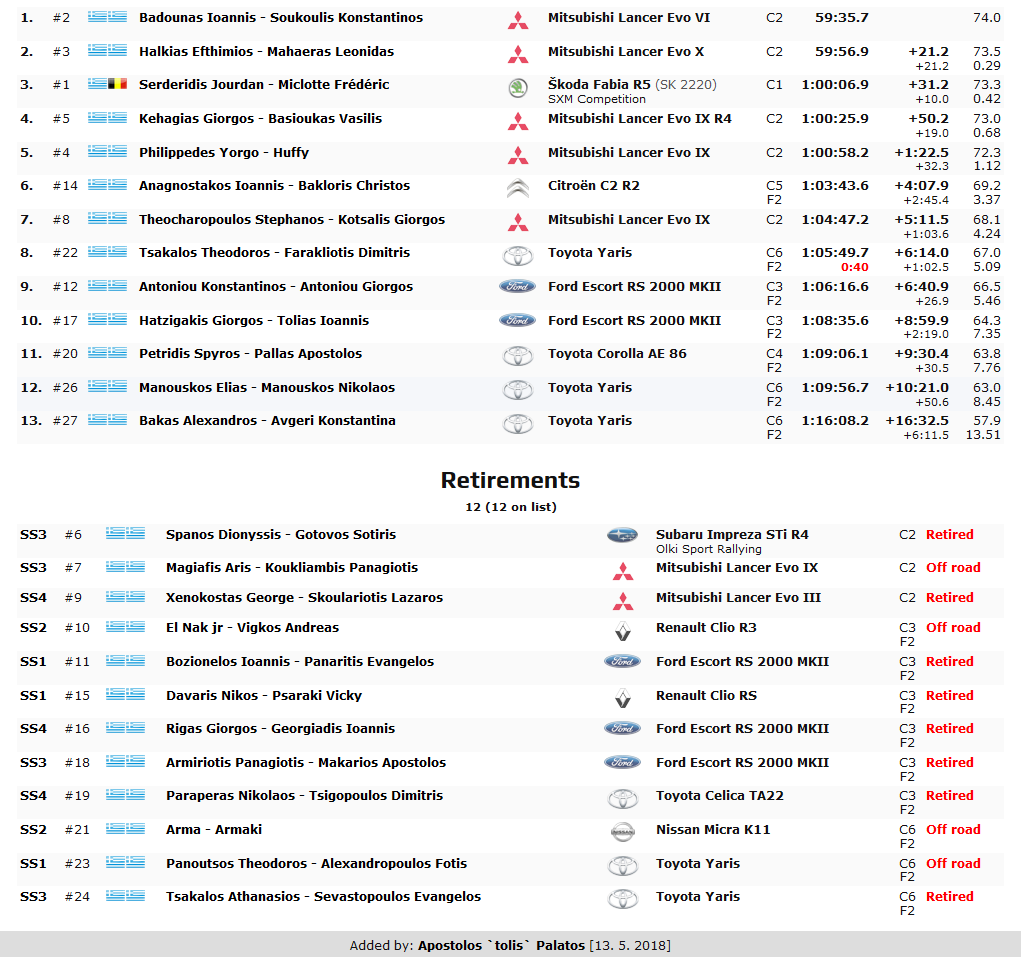Click Ford logo in Rigas Giorgos row
Image resolution: width=1021 pixels, height=957 pixels.
click(x=622, y=728)
